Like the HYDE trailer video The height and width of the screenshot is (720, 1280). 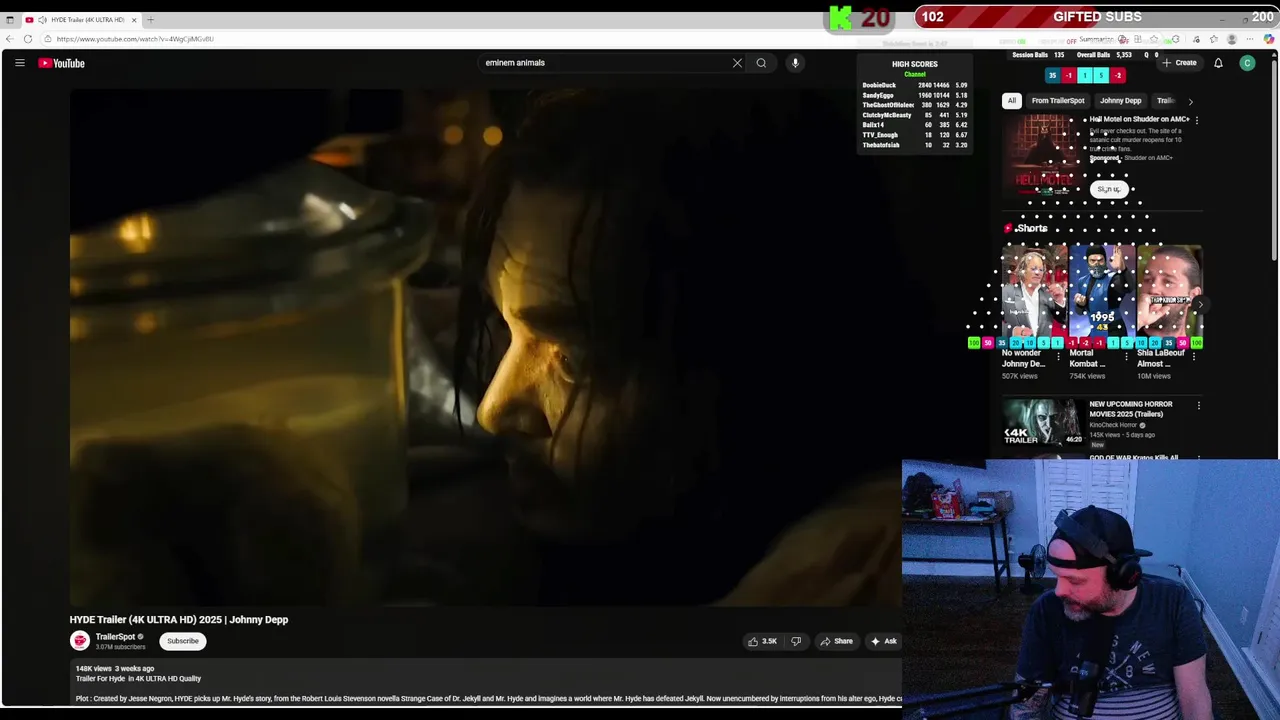click(762, 641)
